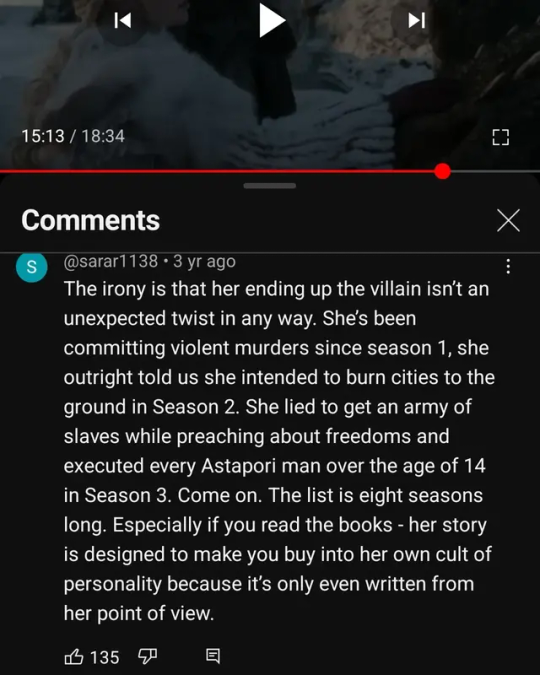The width and height of the screenshot is (540, 675).
Task: Skip to the previous video
Action: click(x=123, y=20)
